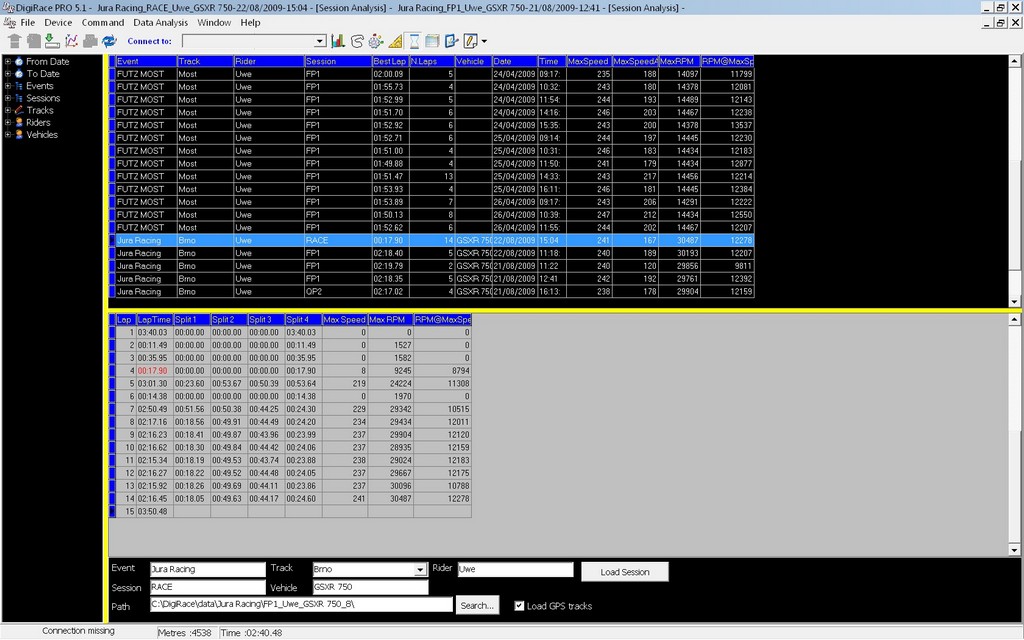Open the Connect to dropdown
This screenshot has height=640, width=1024.
pyautogui.click(x=320, y=41)
